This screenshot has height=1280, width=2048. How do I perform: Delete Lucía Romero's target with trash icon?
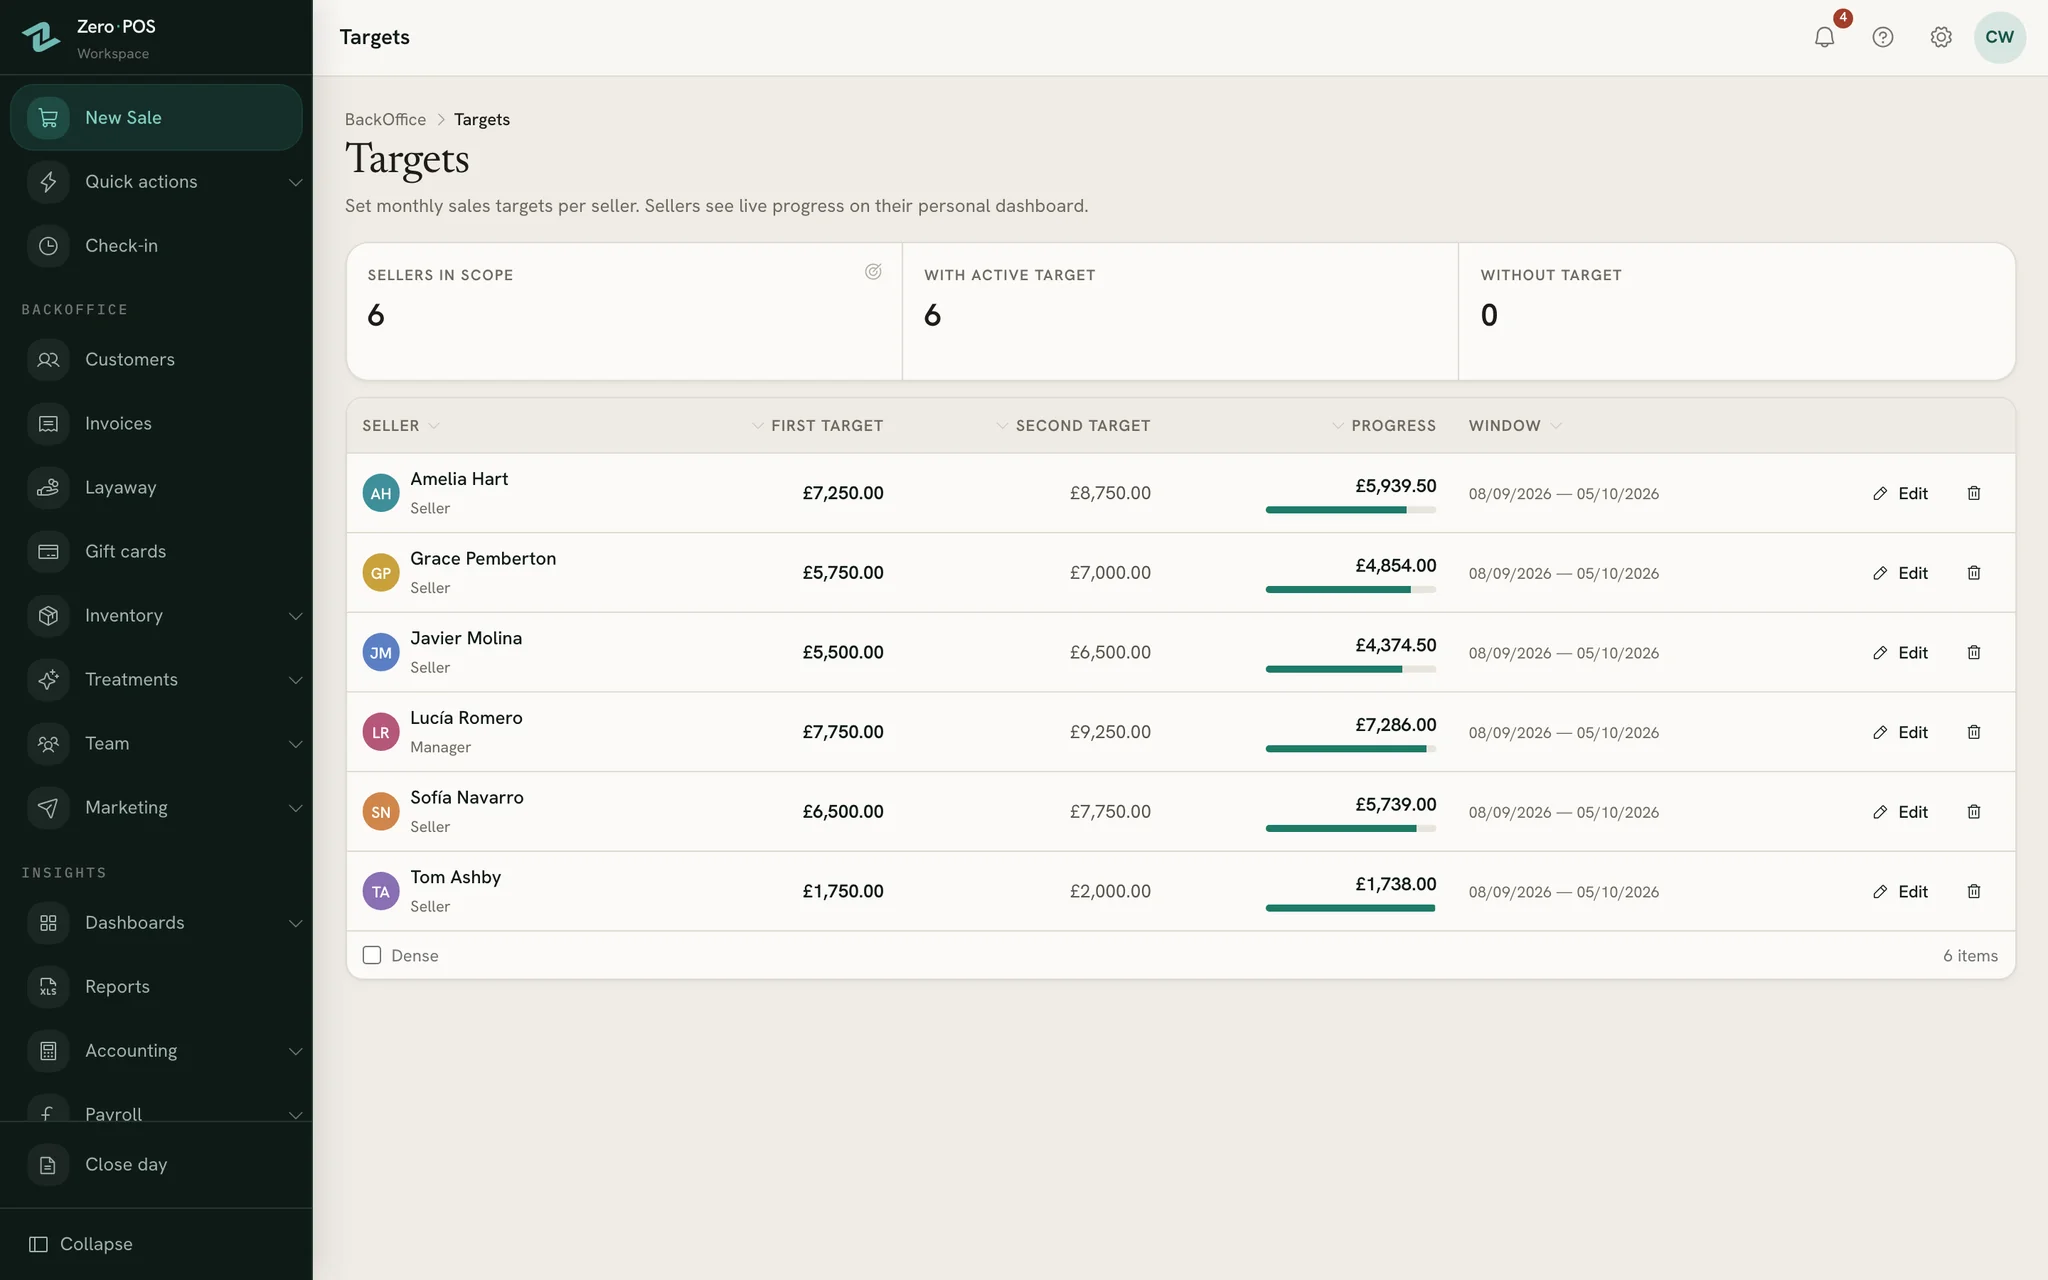pos(1974,732)
